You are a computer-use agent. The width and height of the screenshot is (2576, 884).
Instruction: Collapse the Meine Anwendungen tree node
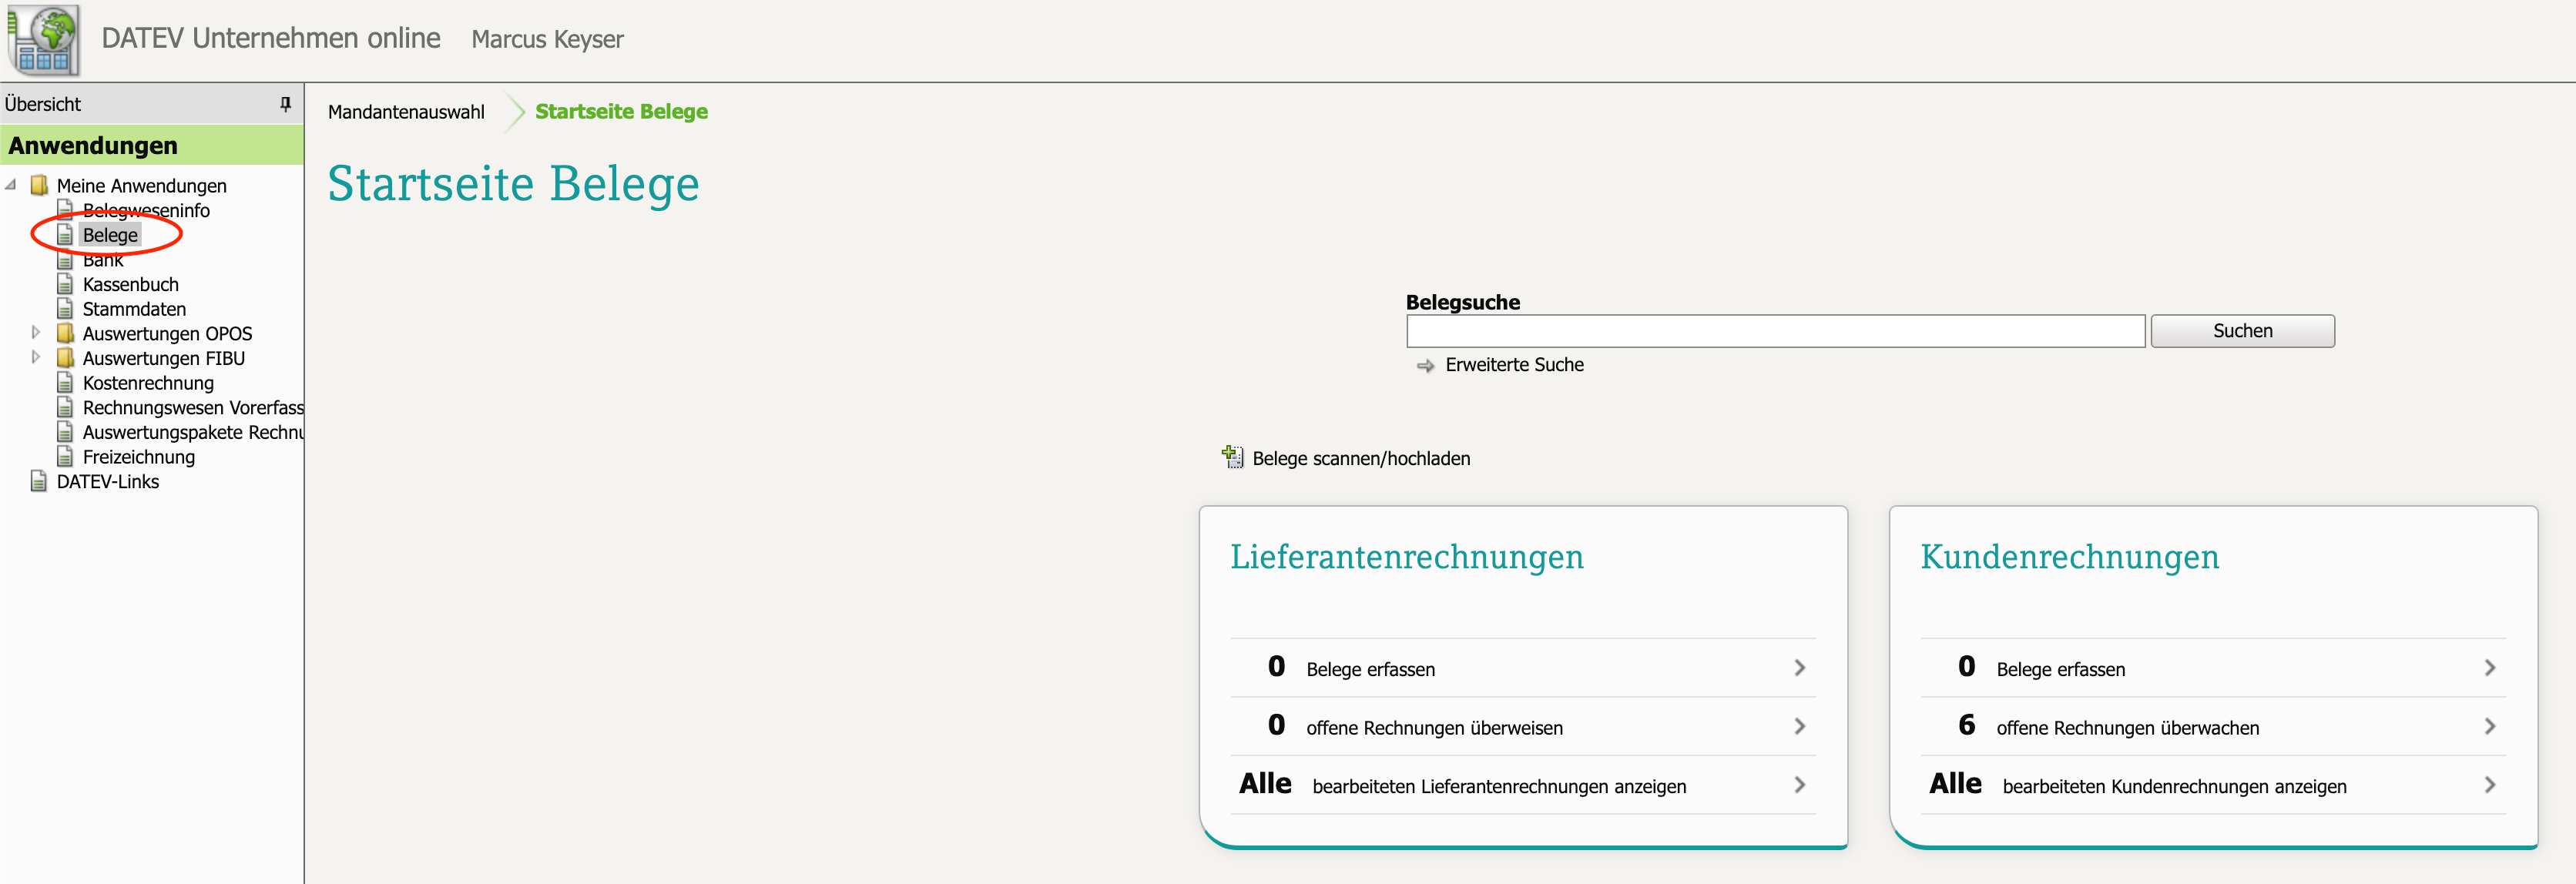tap(11, 185)
